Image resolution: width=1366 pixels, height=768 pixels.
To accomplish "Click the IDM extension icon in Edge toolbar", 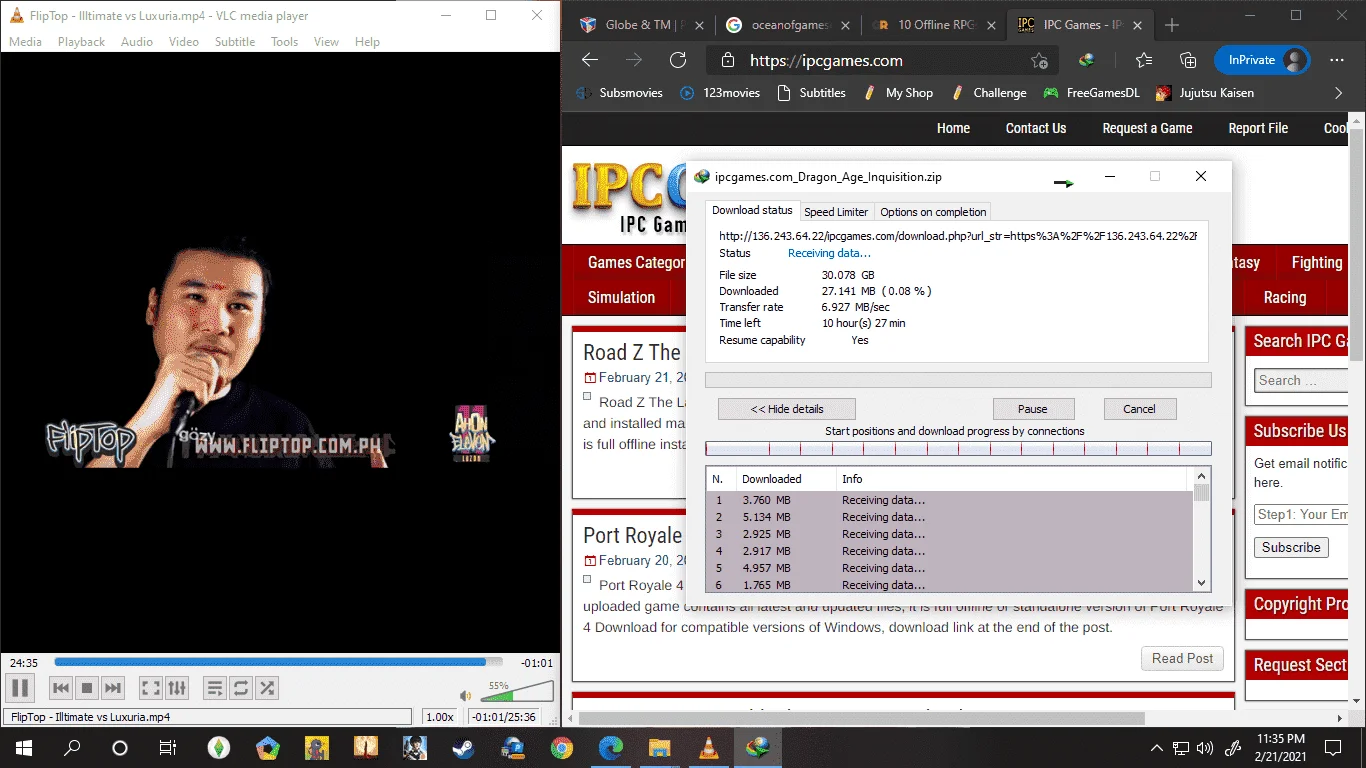I will 1087,60.
